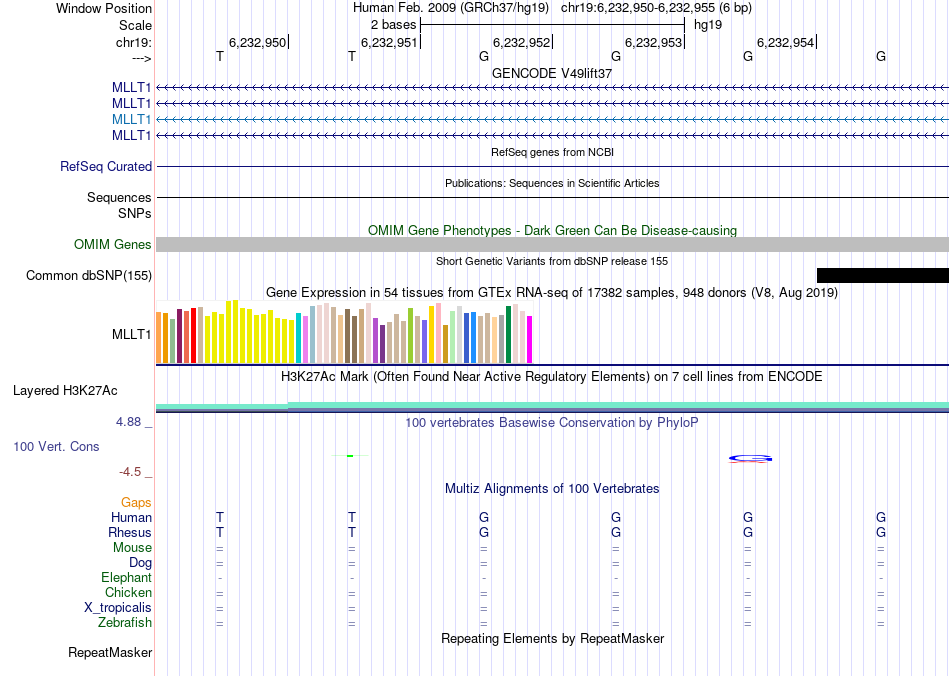Viewport: 950px width, 676px height.
Task: Select the Scale track label
Action: (x=135, y=25)
